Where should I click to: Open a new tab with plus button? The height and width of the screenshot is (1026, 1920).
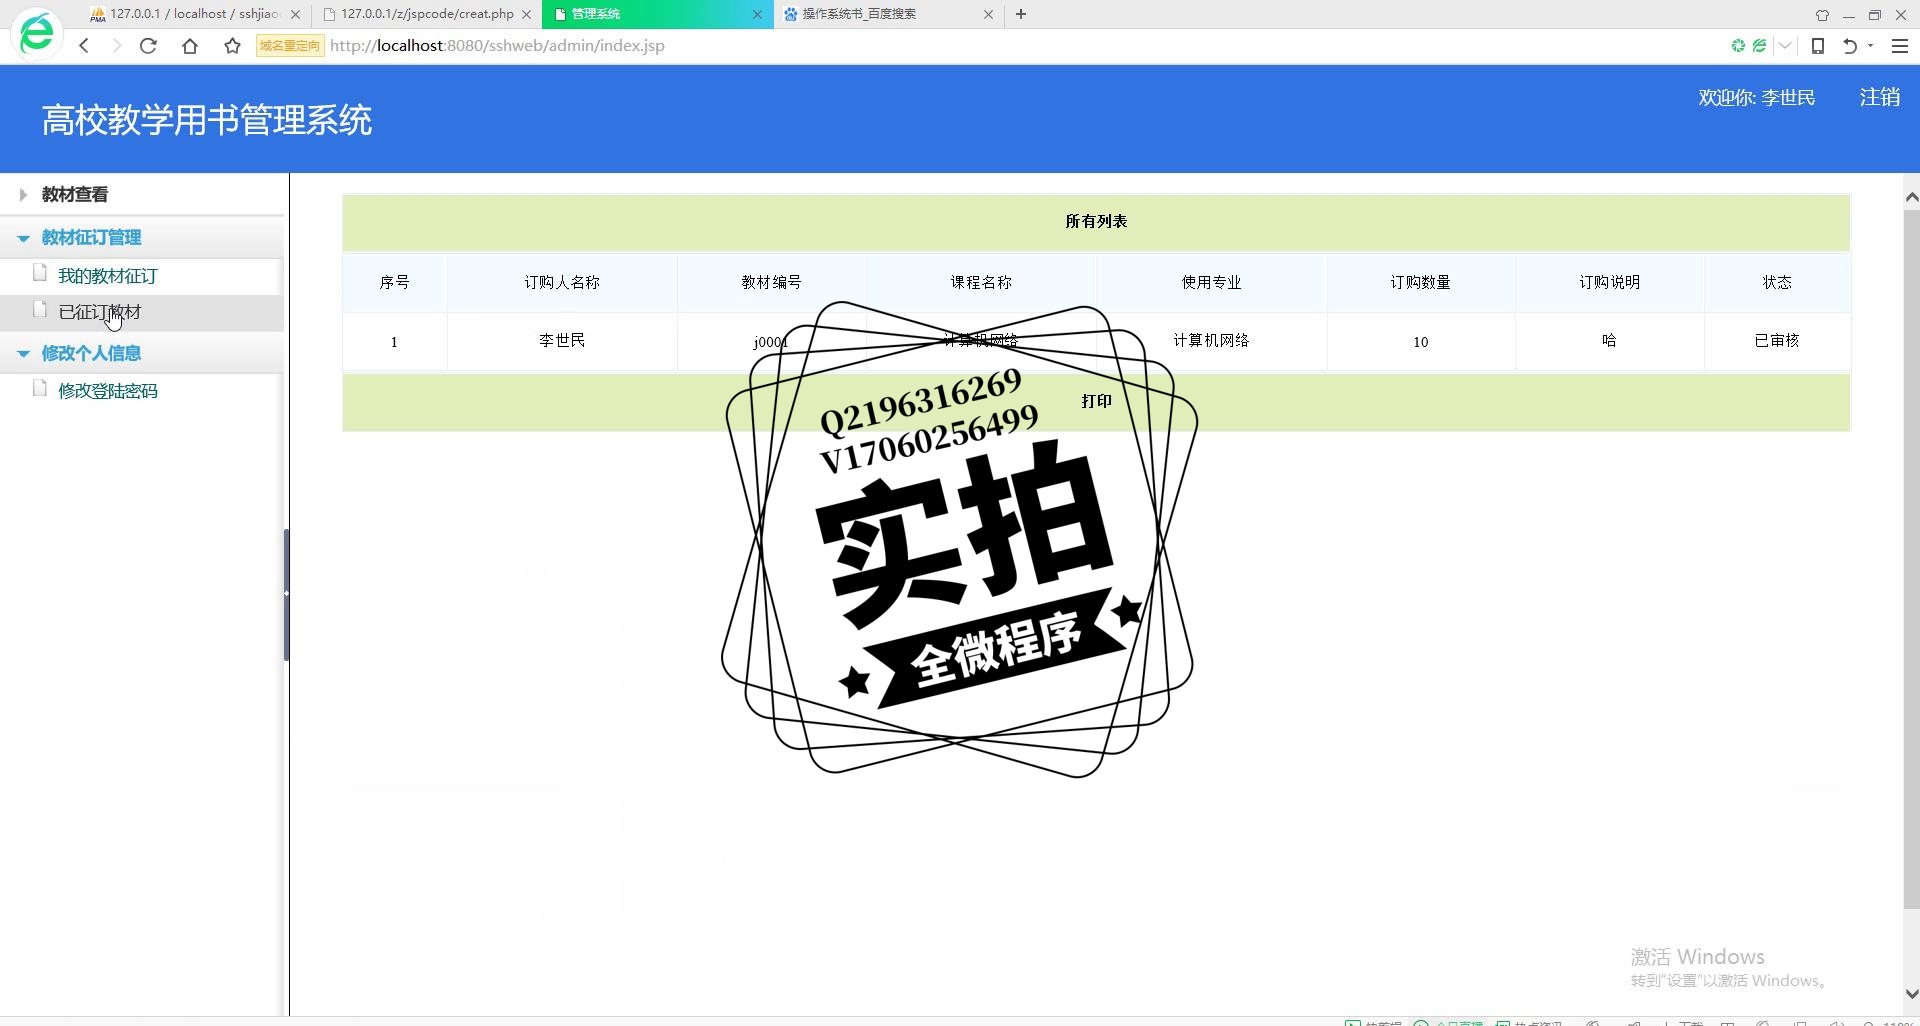coord(1021,14)
